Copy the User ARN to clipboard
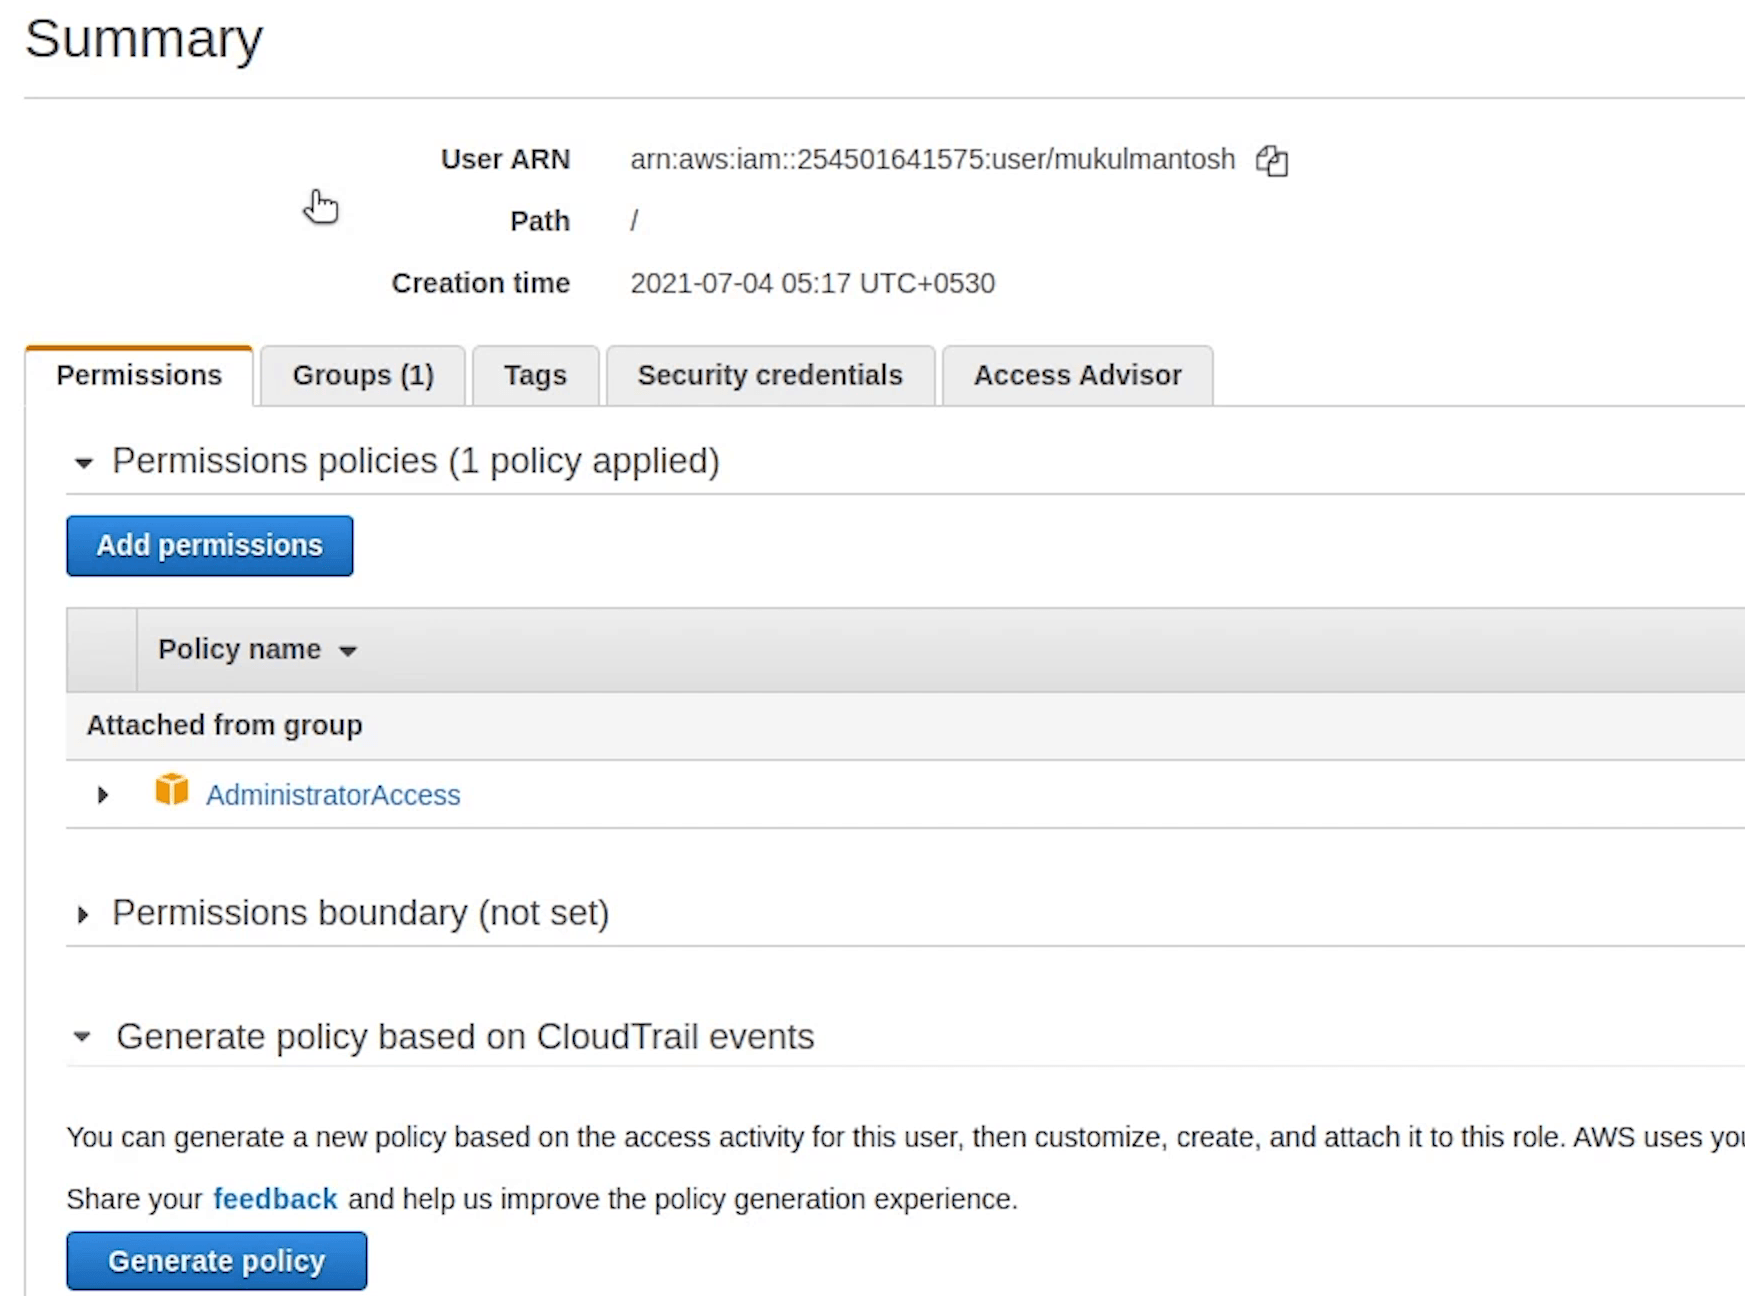 [1272, 160]
